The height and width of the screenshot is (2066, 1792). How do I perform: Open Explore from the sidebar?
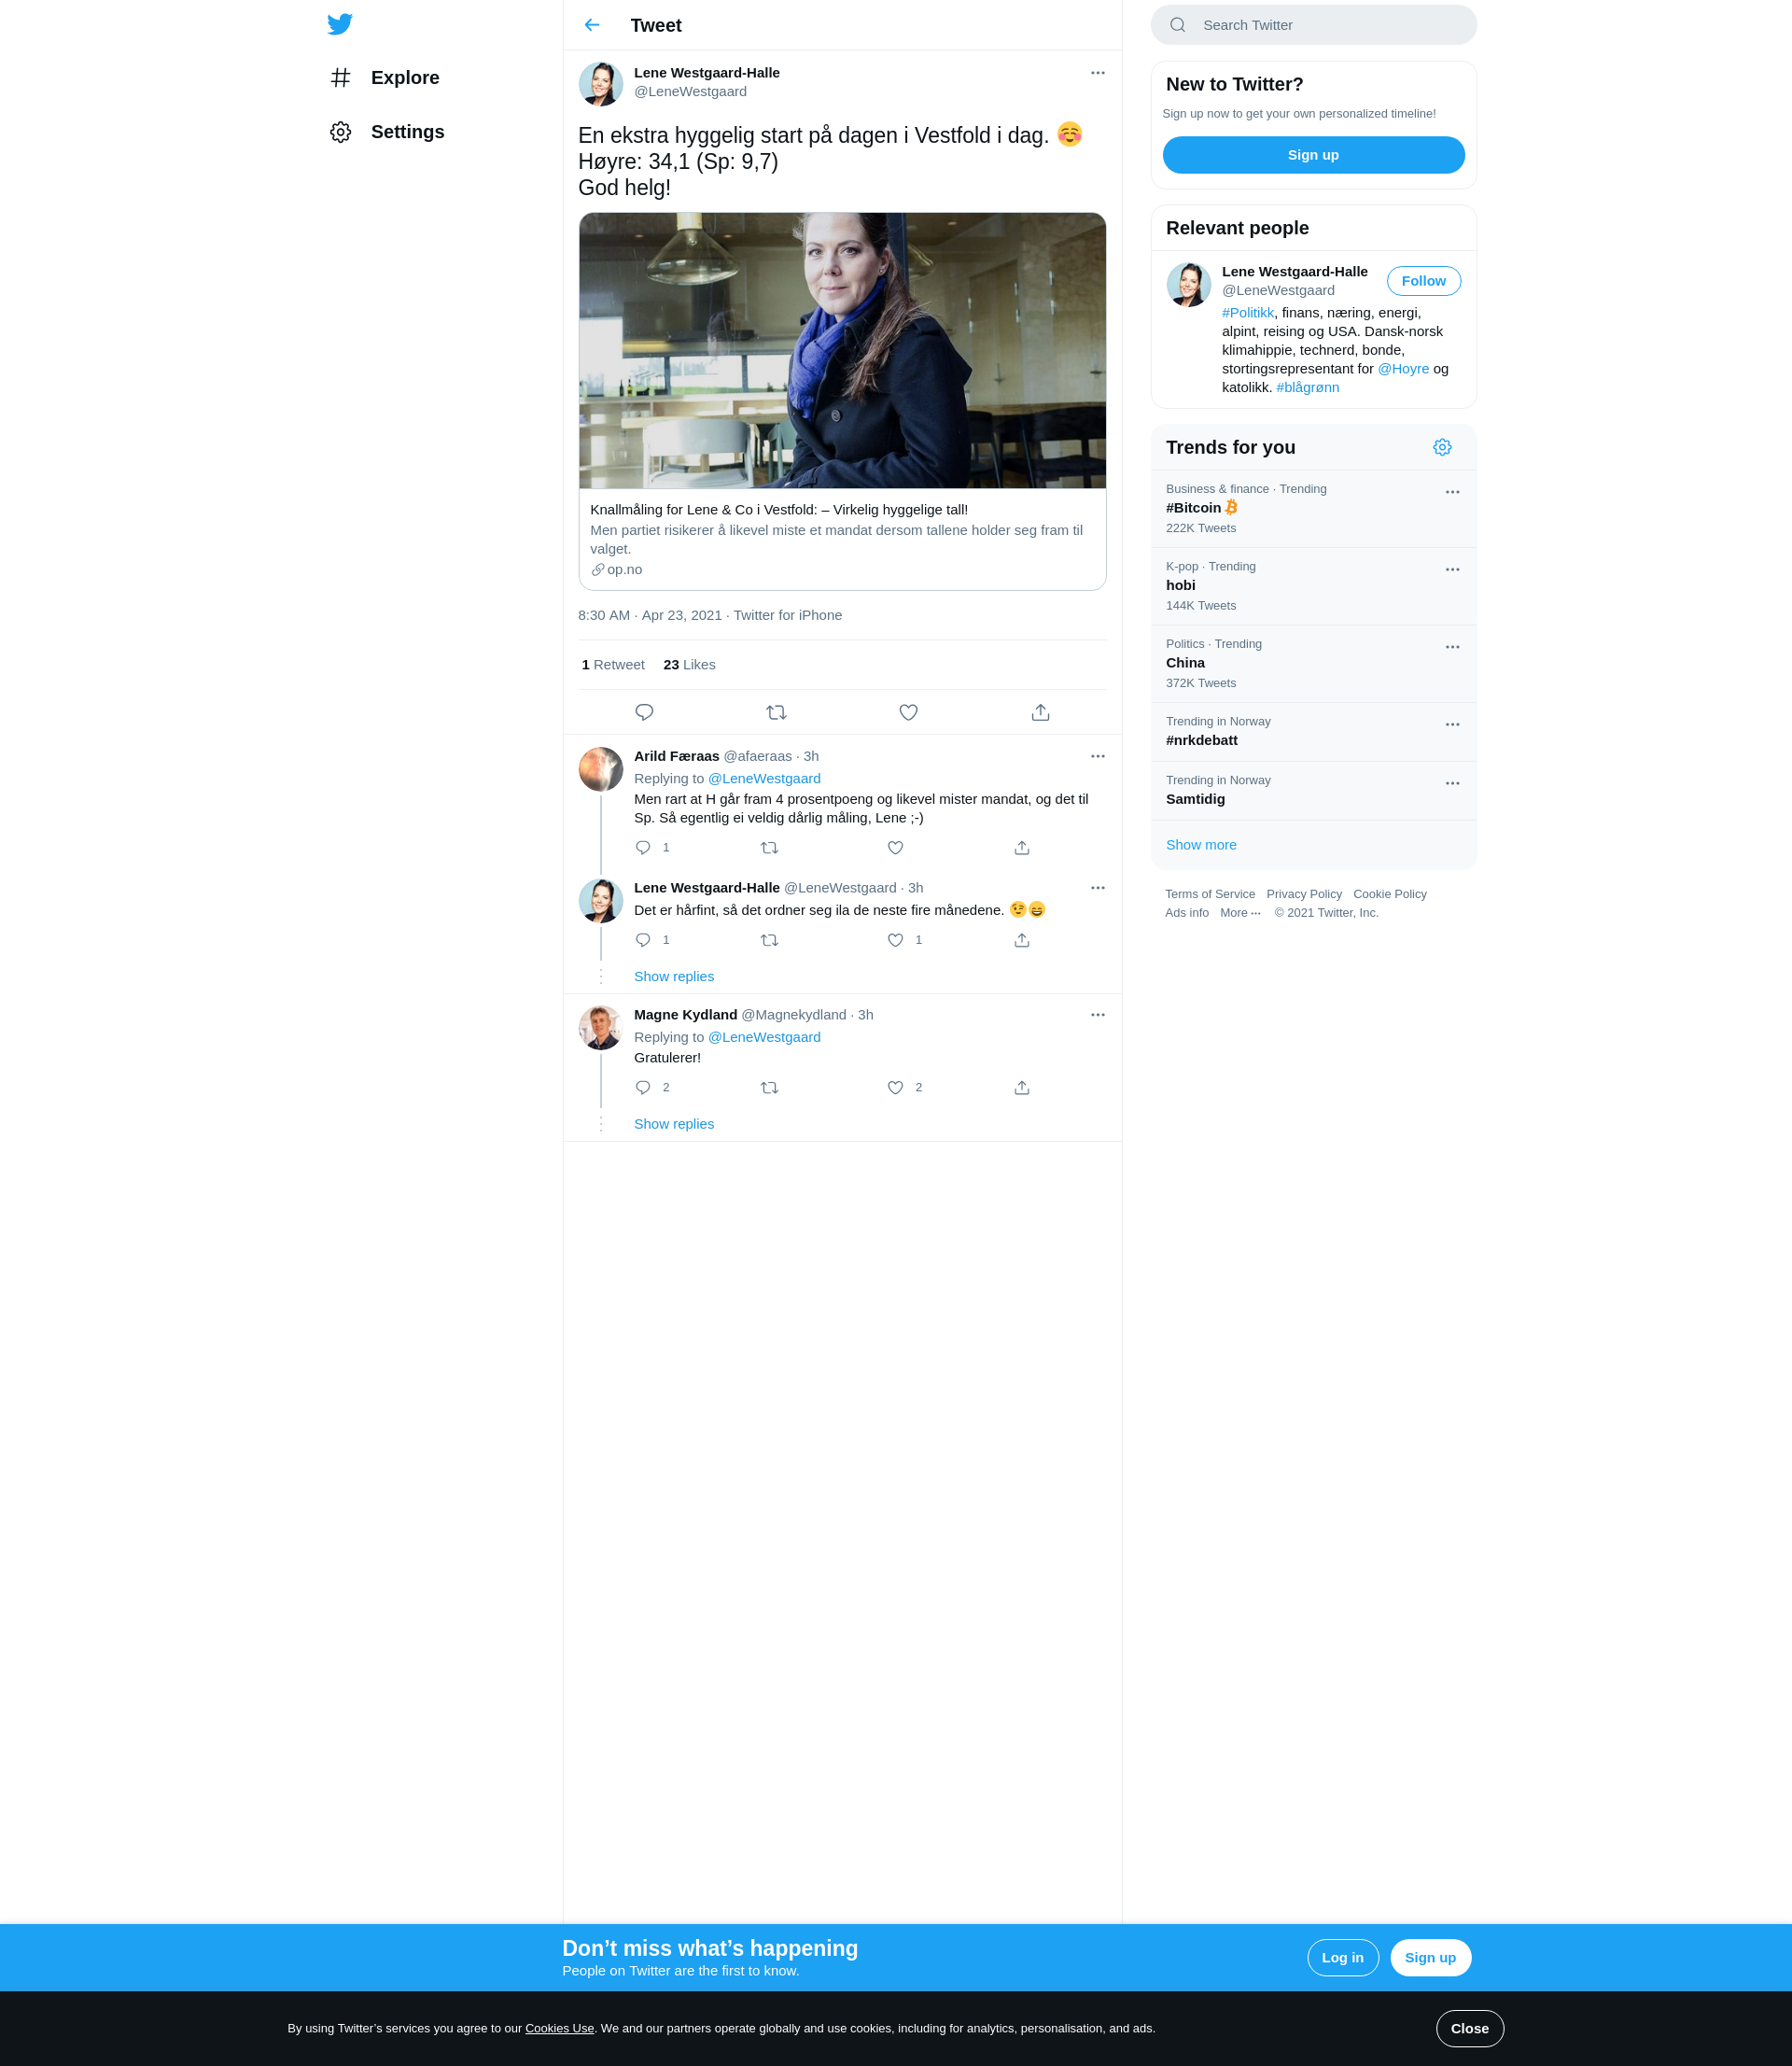[x=385, y=78]
